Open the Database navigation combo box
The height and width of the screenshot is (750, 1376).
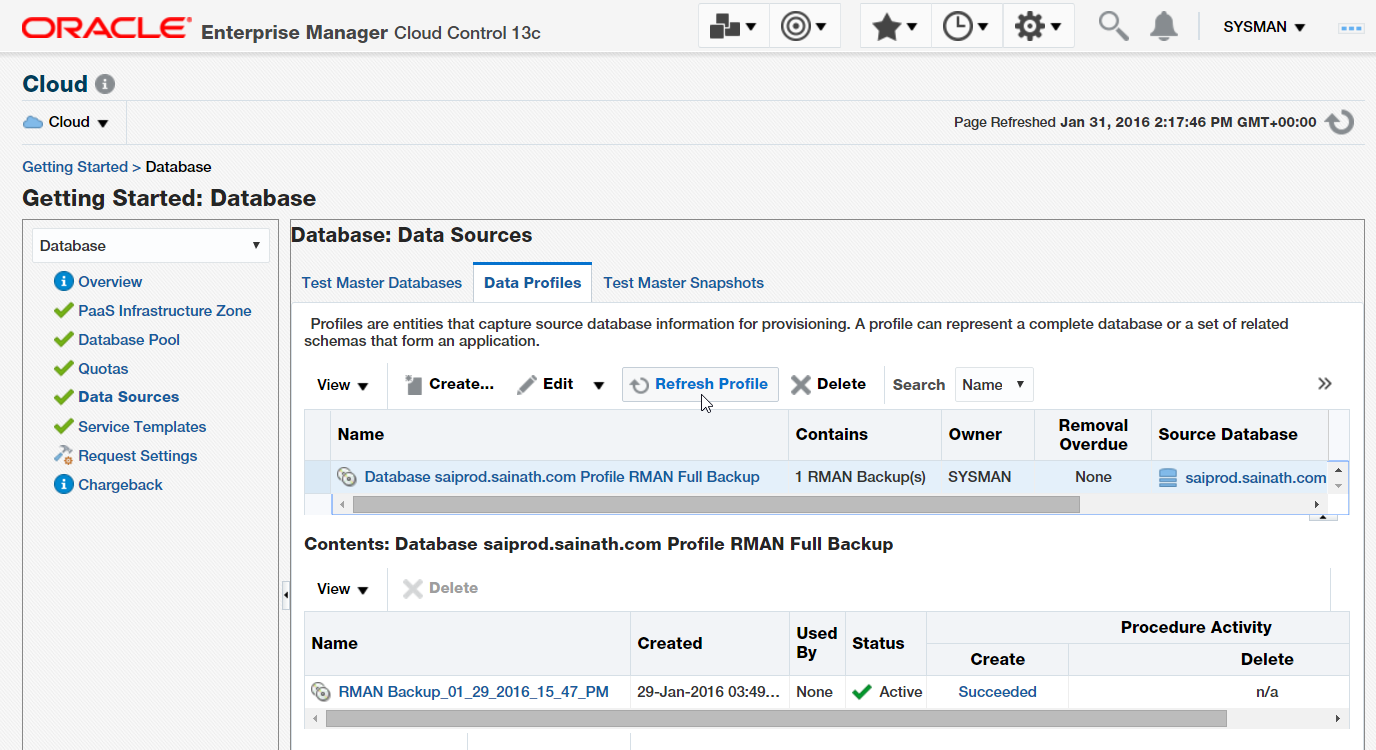click(x=151, y=246)
